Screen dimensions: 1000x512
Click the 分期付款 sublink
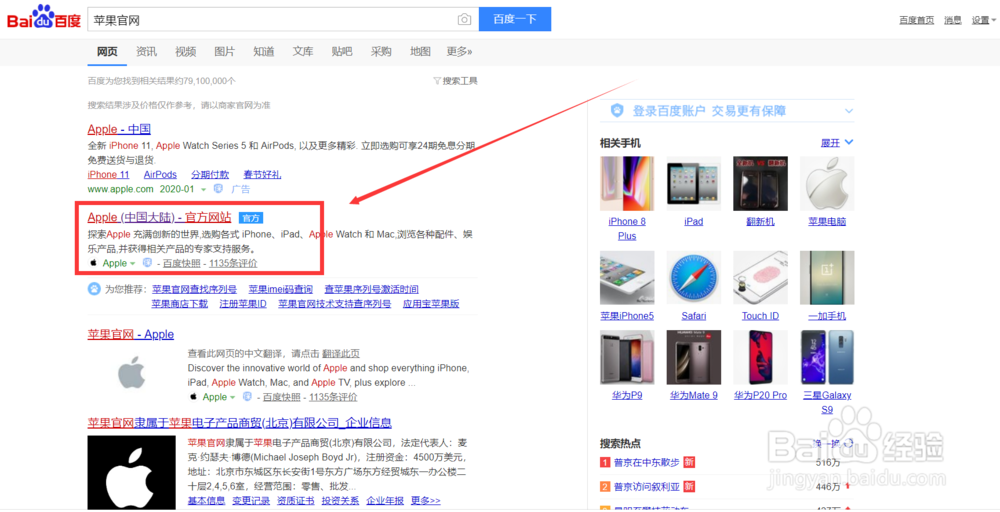210,175
